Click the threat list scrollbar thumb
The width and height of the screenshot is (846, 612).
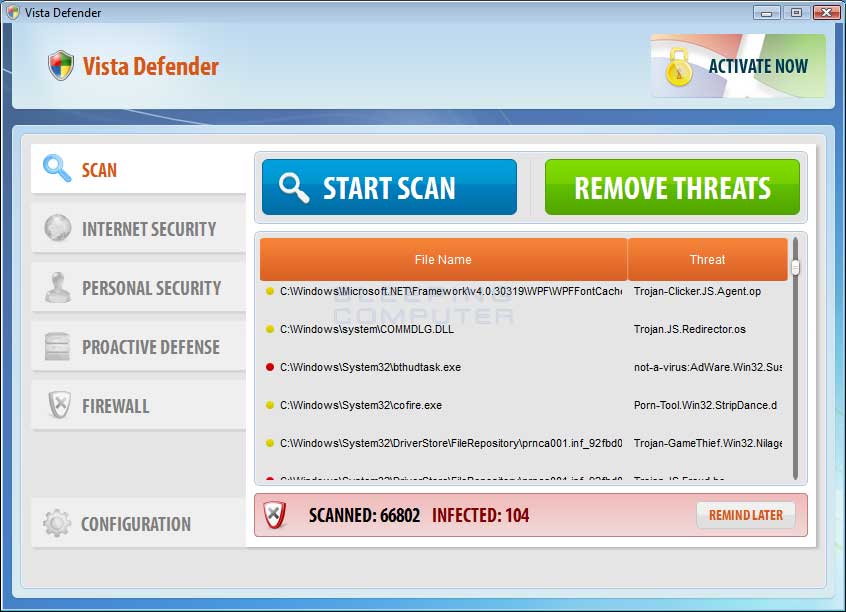[x=795, y=267]
